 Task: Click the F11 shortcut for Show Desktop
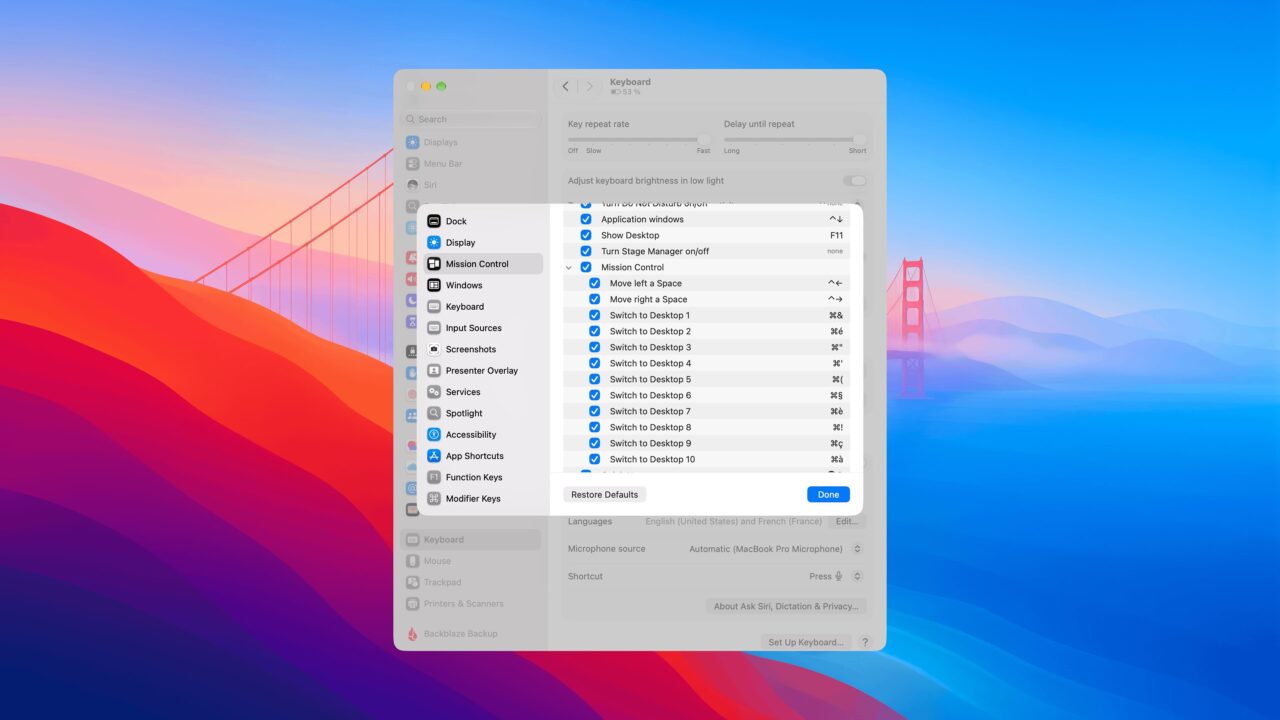click(836, 235)
